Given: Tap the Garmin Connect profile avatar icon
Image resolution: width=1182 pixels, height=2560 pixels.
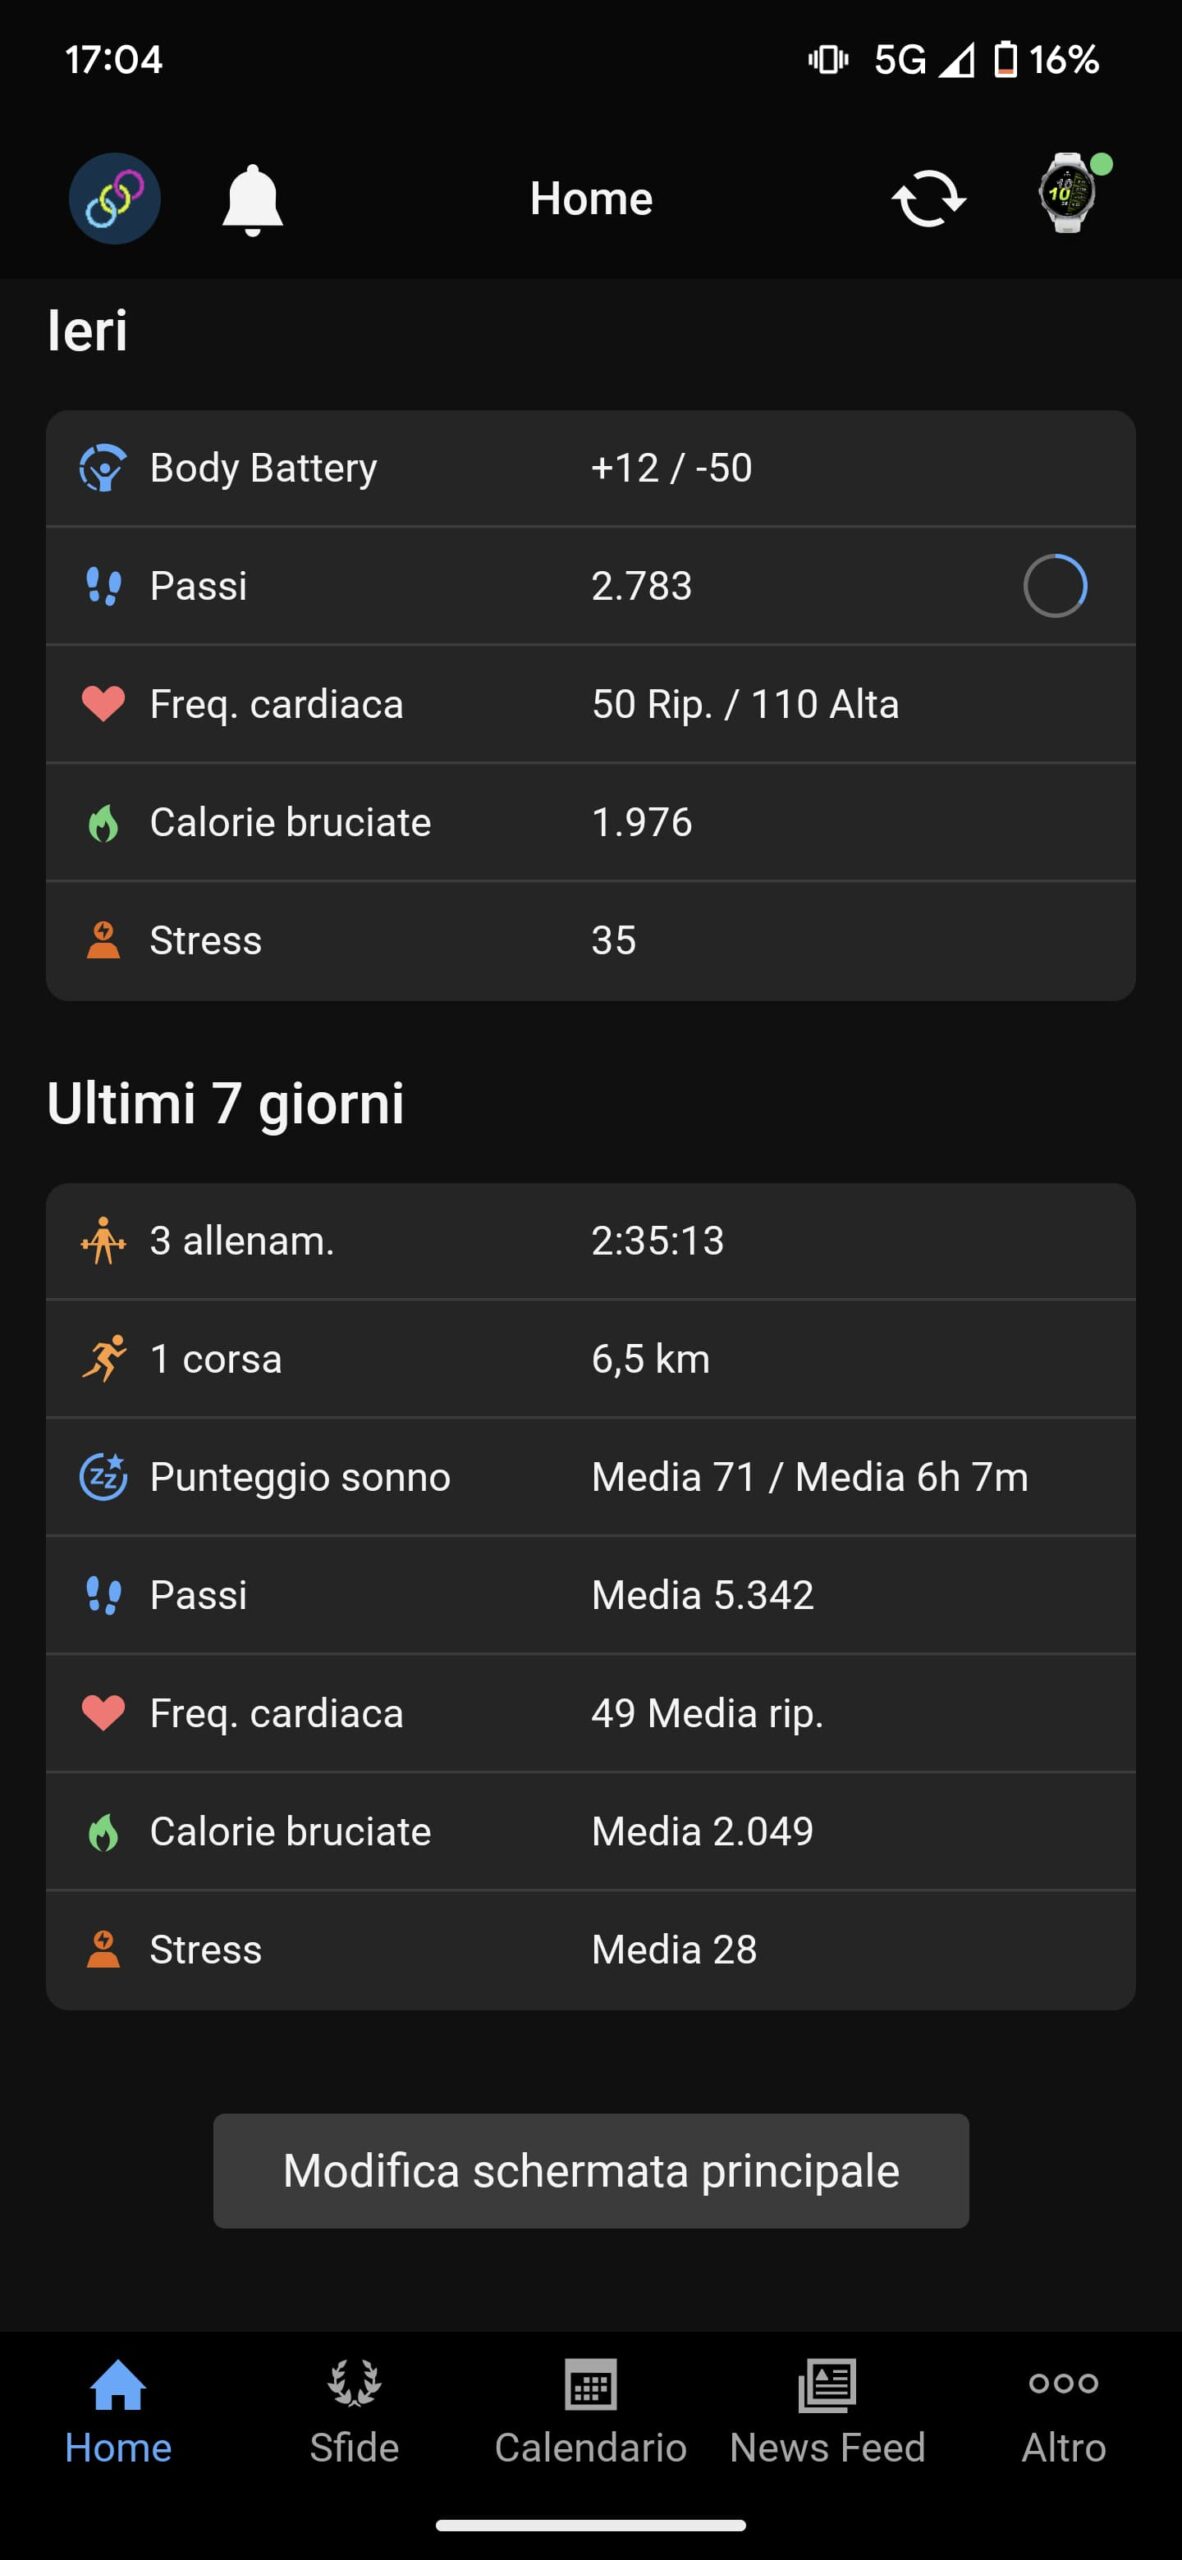Looking at the screenshot, I should [114, 198].
